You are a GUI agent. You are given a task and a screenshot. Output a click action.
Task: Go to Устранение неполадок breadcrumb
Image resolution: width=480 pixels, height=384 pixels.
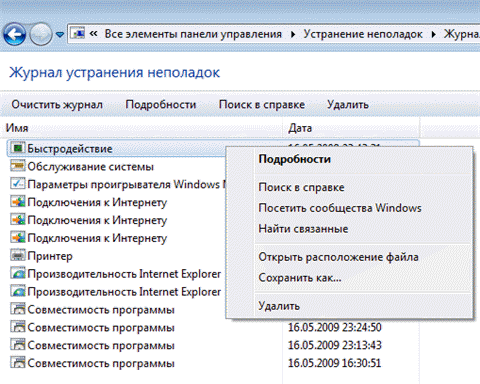tap(363, 34)
